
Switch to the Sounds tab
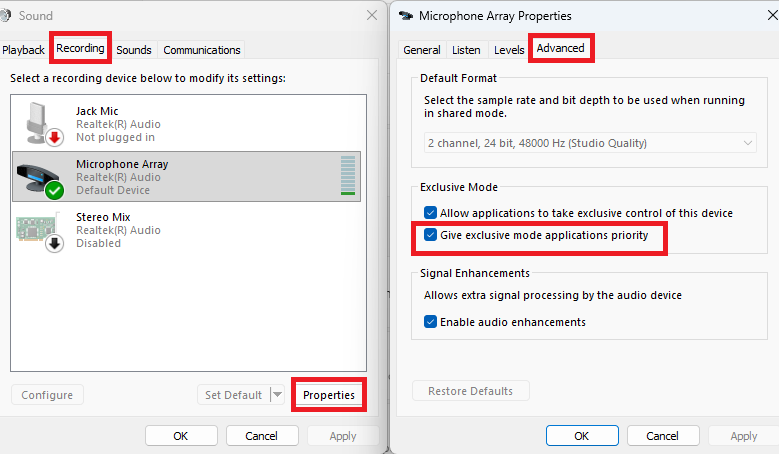(x=134, y=50)
